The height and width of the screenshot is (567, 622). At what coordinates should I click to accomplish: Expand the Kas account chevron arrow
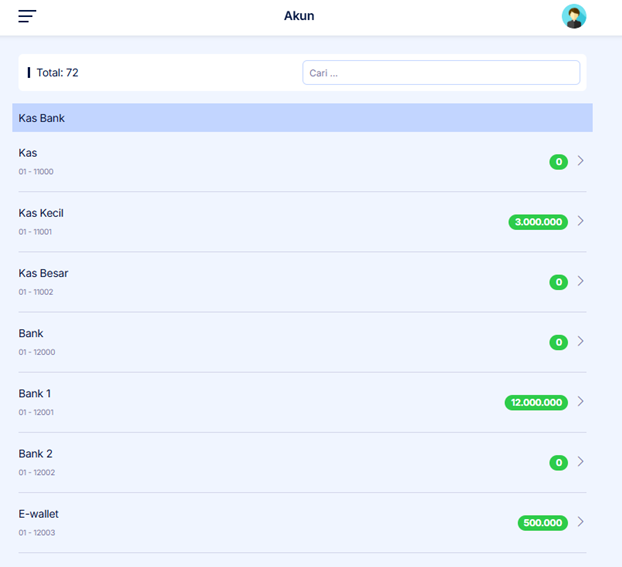pos(581,161)
